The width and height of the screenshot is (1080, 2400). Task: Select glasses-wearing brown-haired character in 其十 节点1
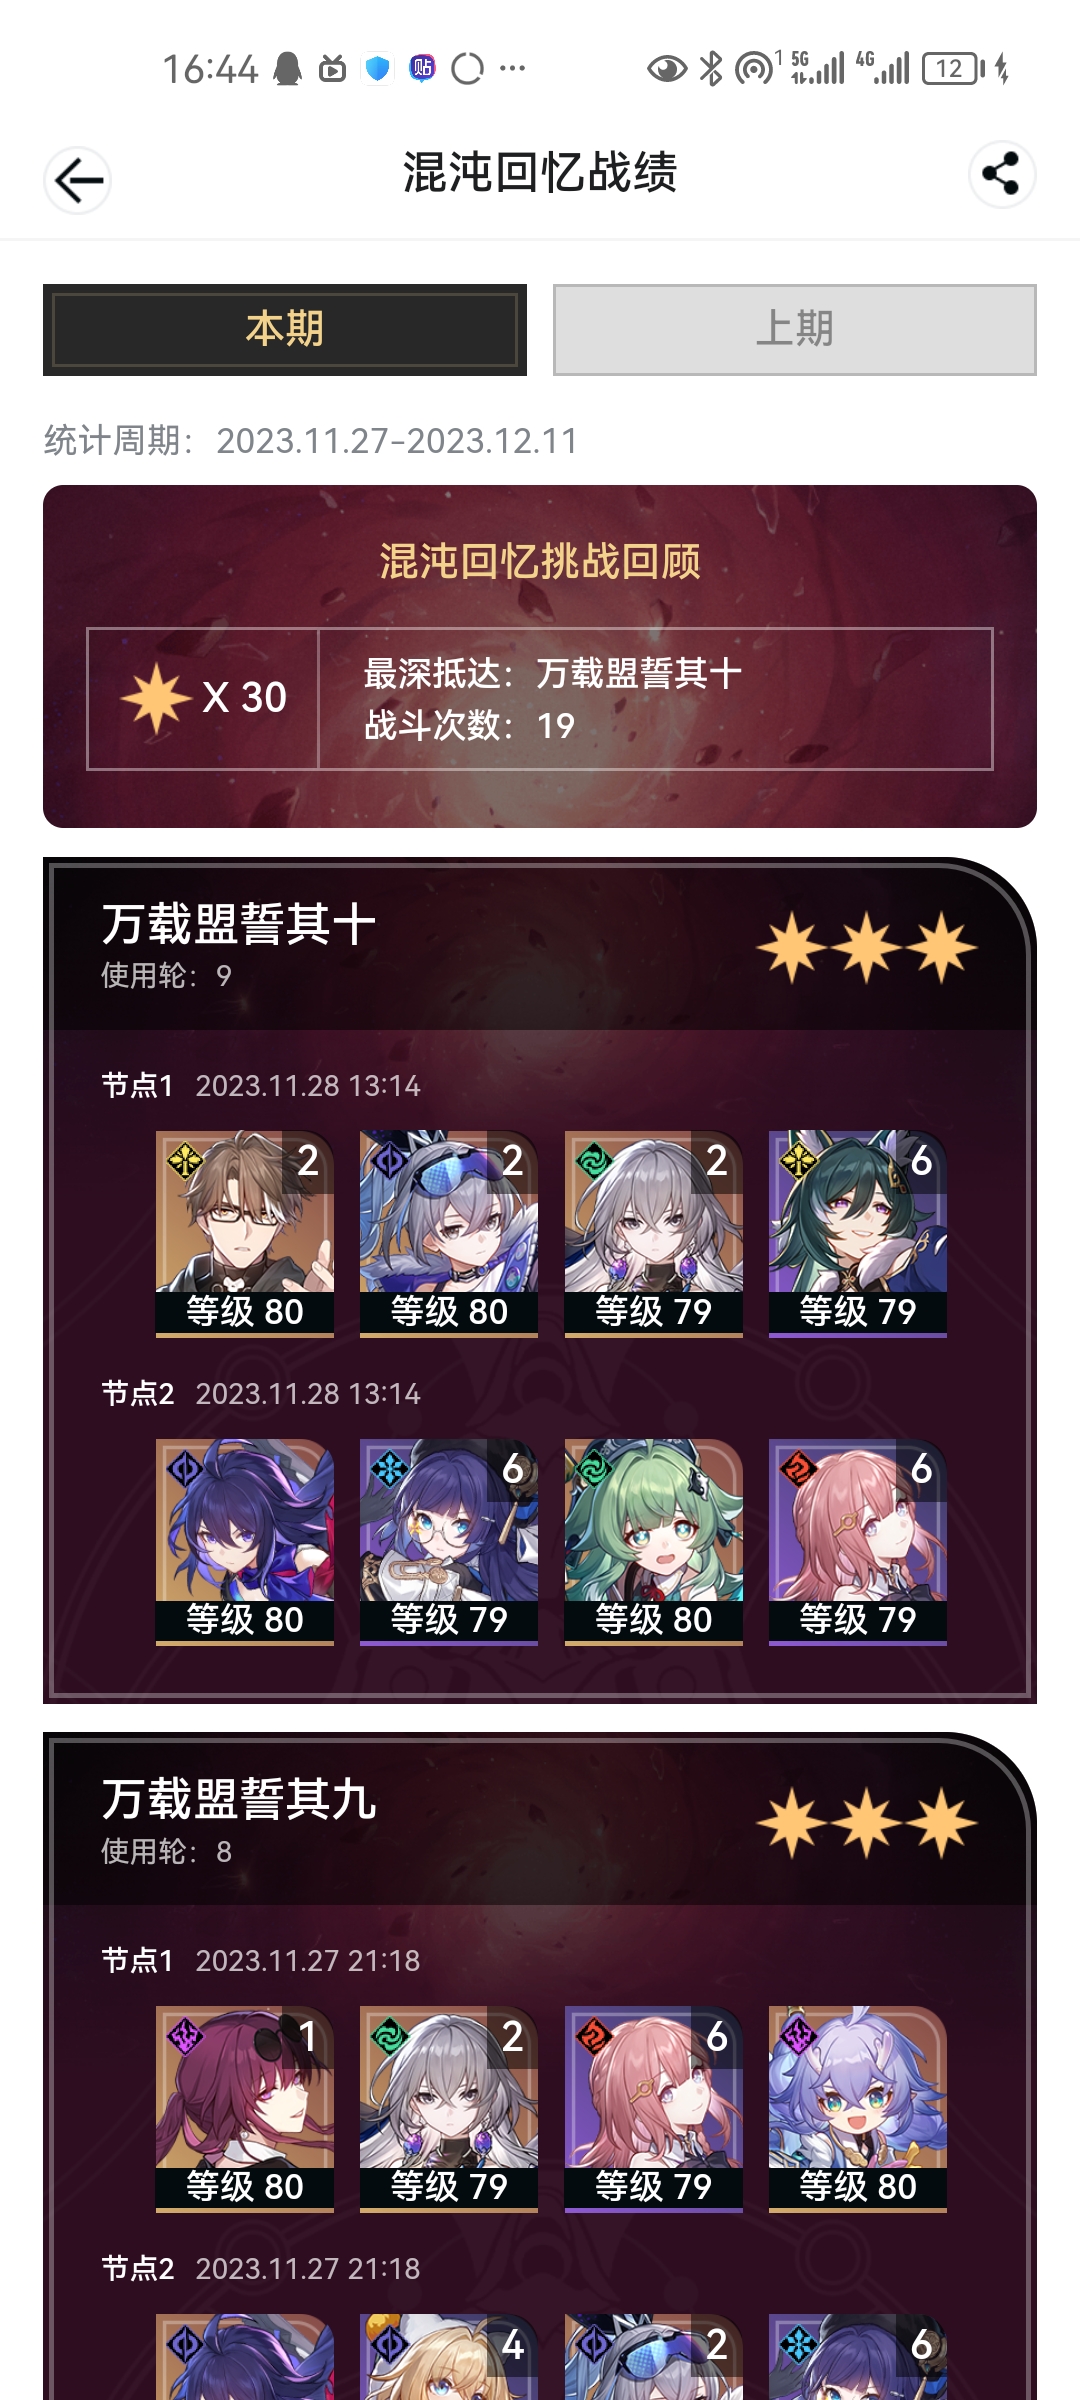[x=245, y=1234]
